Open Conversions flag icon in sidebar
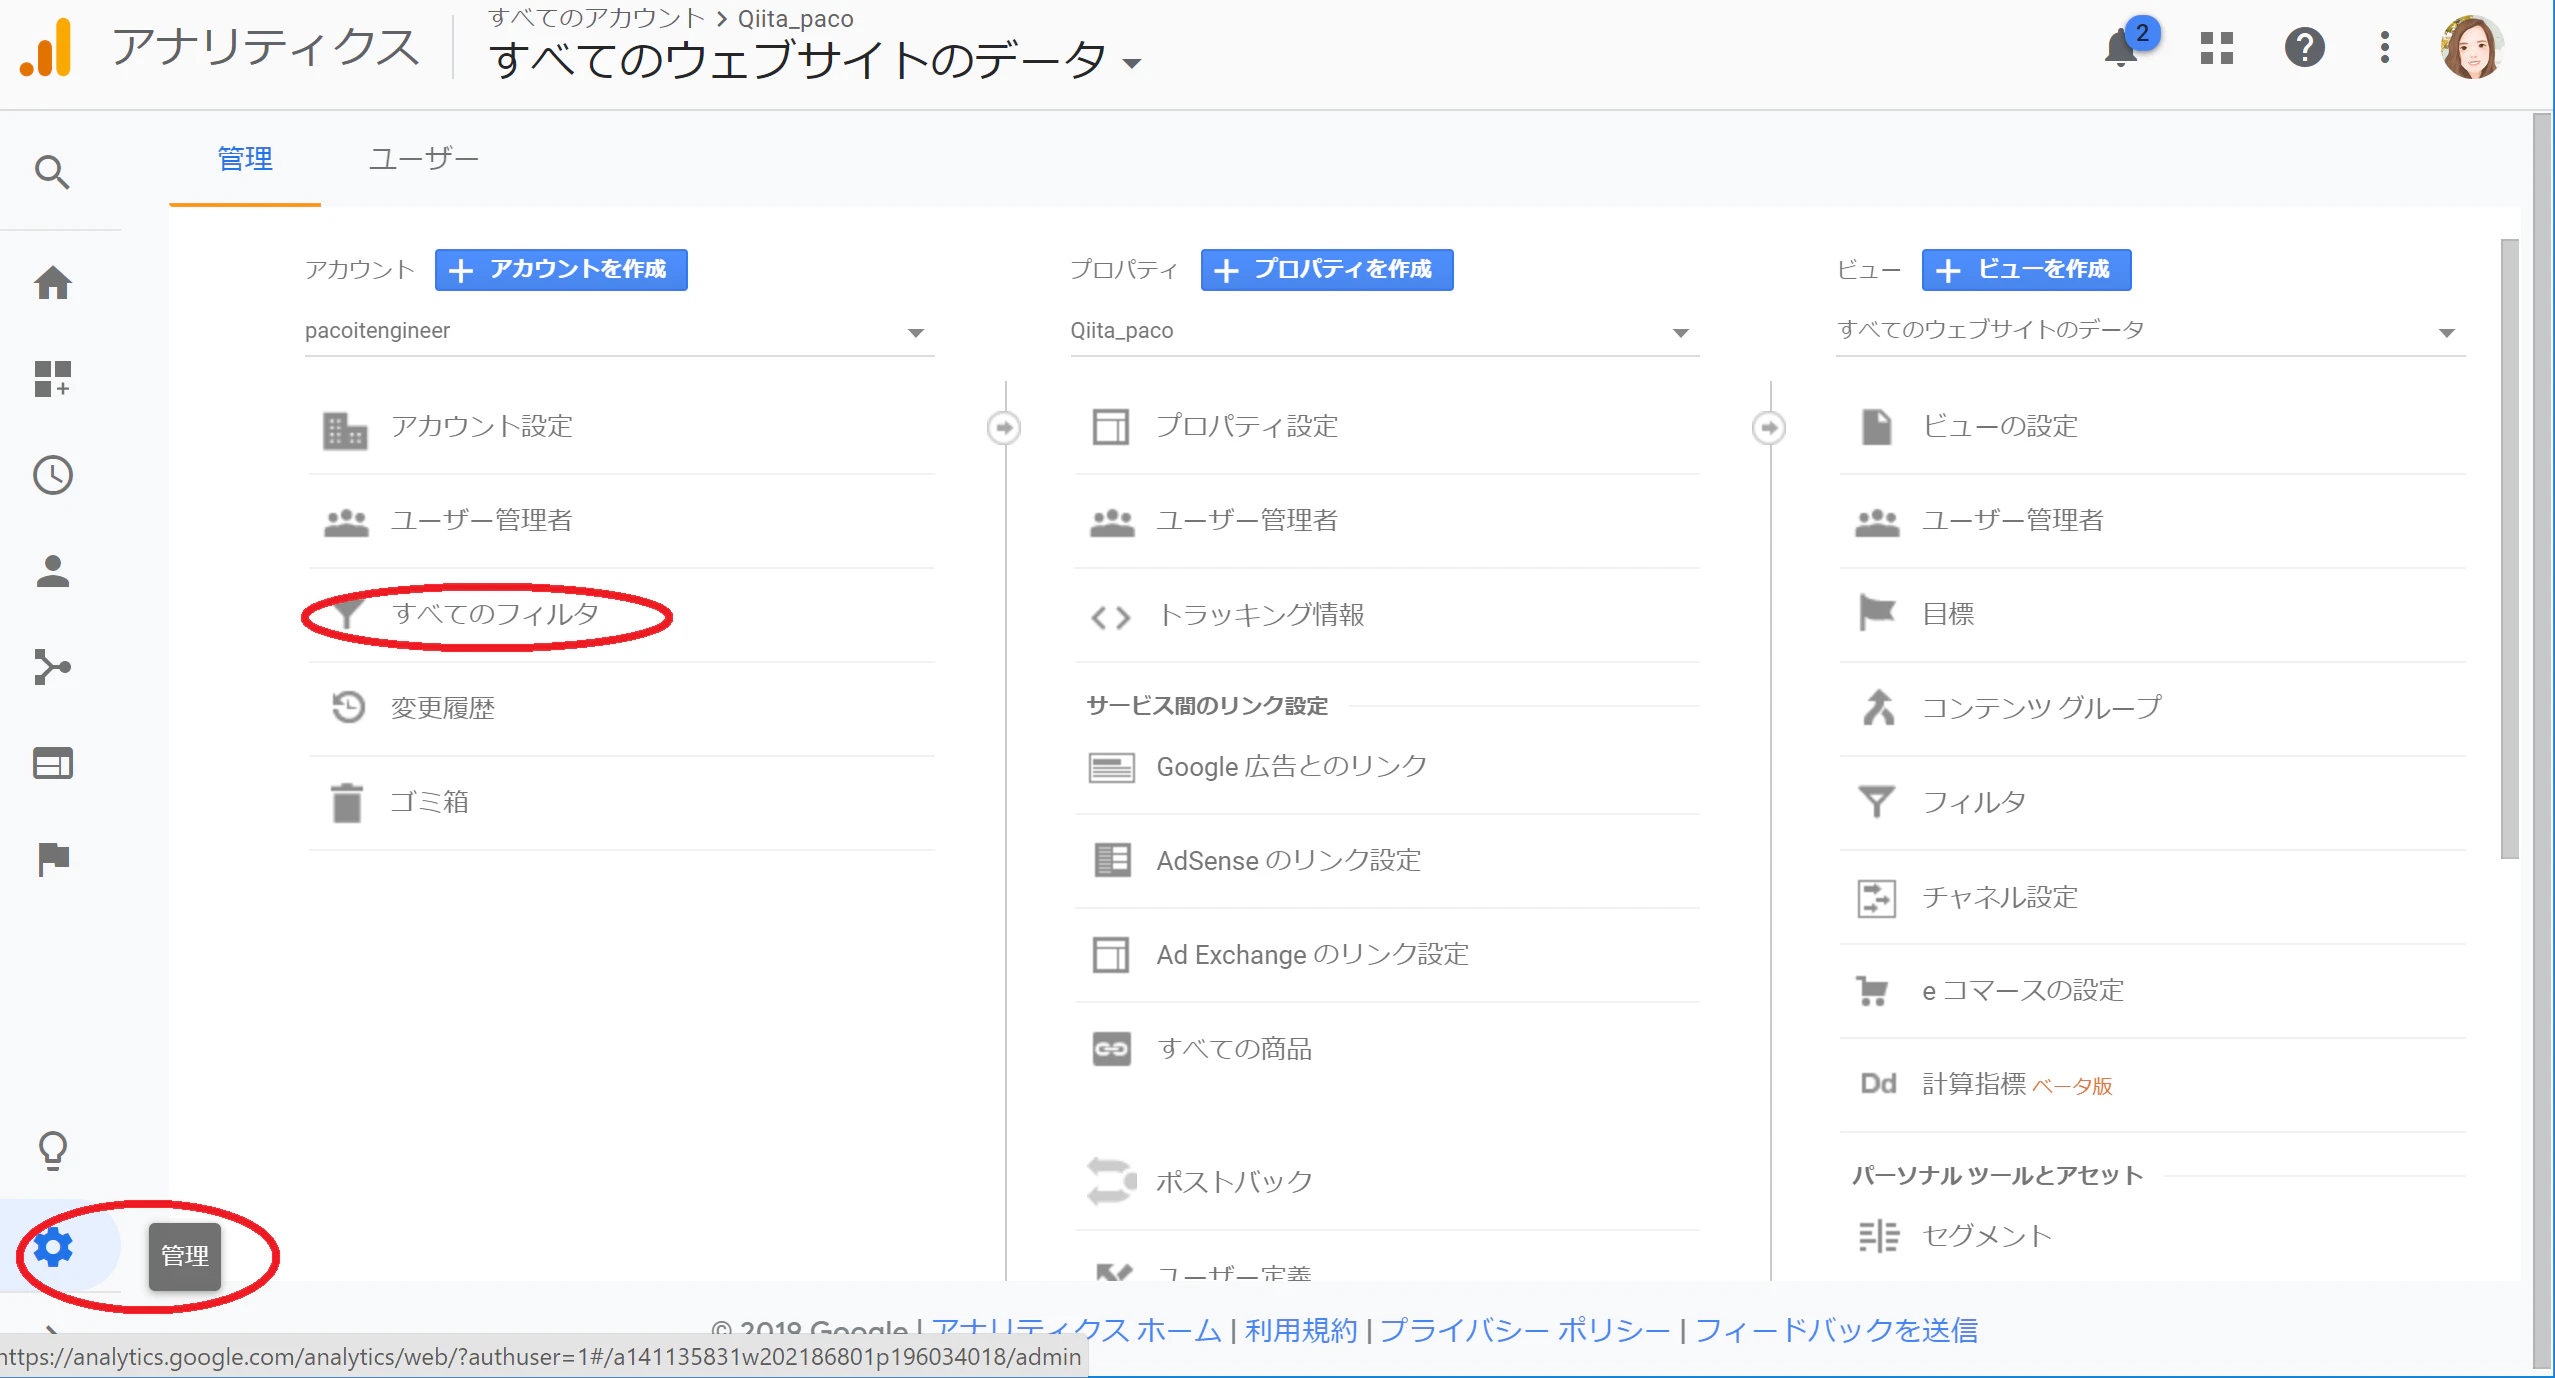Viewport: 2555px width, 1378px height. click(52, 859)
